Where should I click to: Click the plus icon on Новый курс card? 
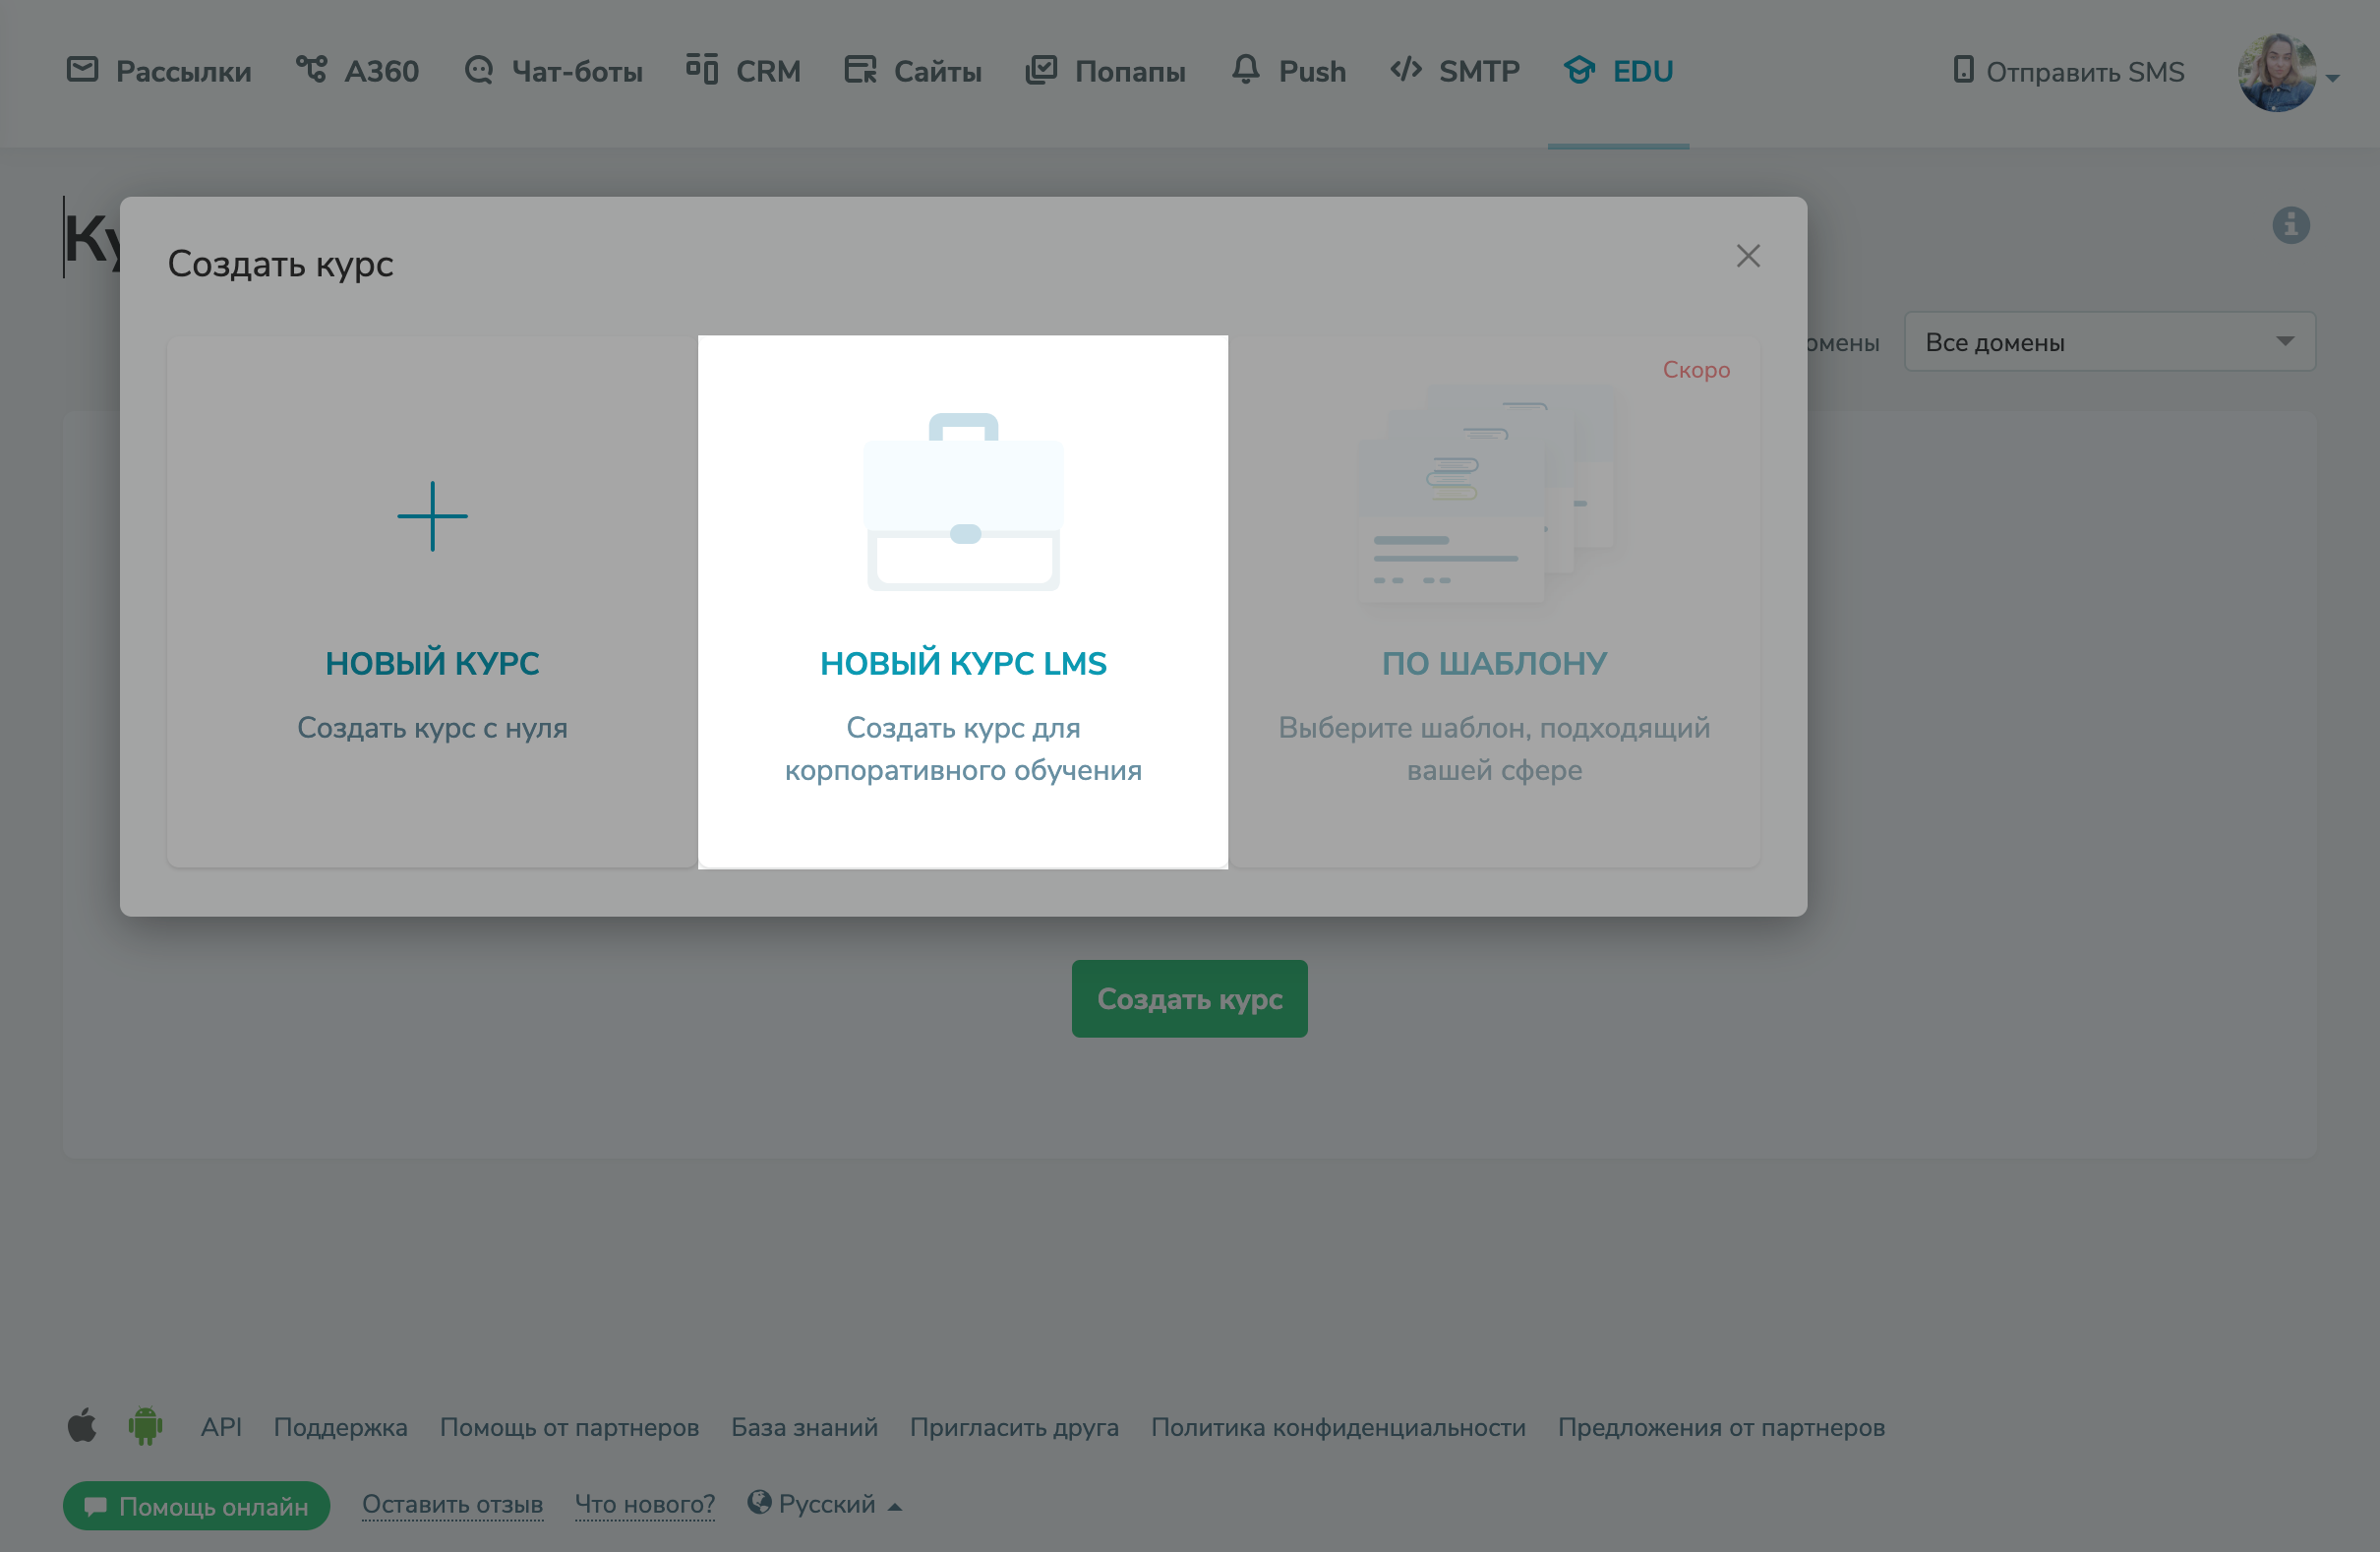click(x=433, y=517)
